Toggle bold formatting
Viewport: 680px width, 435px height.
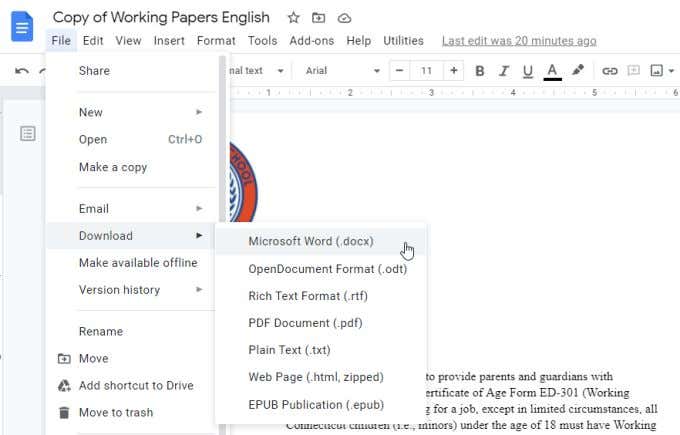tap(479, 71)
